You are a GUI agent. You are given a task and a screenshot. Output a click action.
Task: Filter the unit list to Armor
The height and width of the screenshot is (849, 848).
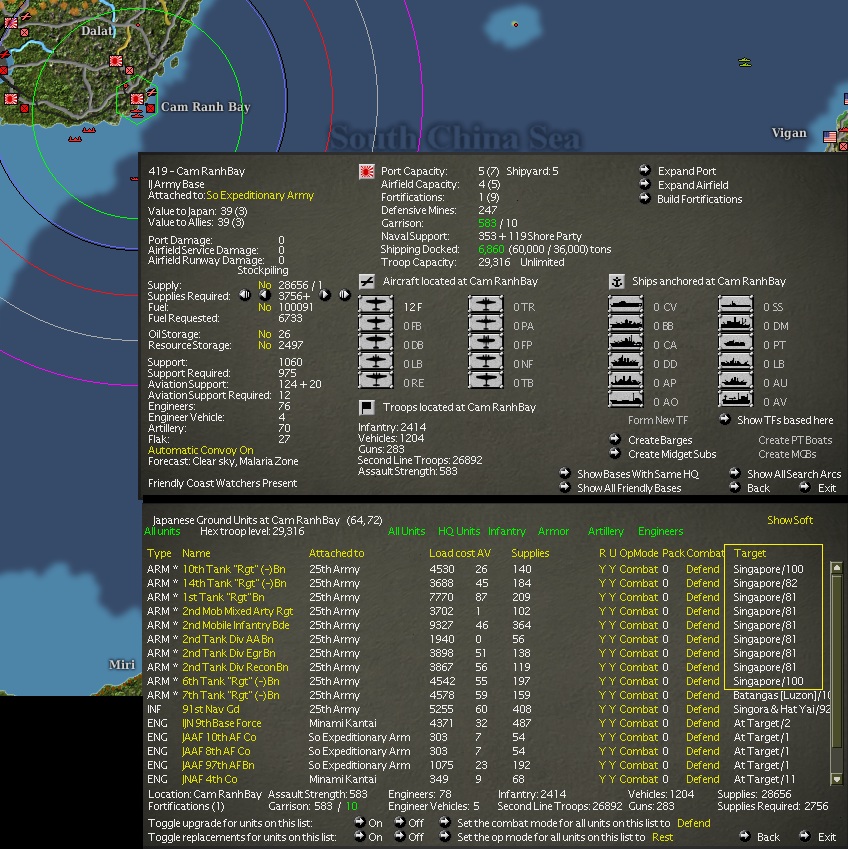click(x=553, y=532)
